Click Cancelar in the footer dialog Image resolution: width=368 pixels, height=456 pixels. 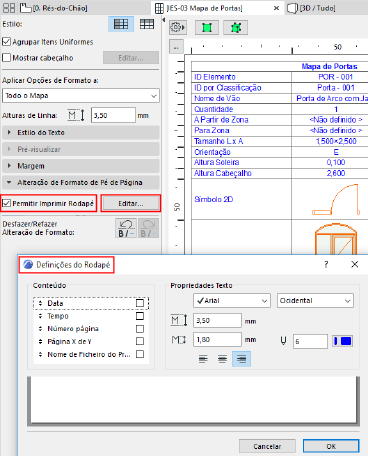click(267, 446)
